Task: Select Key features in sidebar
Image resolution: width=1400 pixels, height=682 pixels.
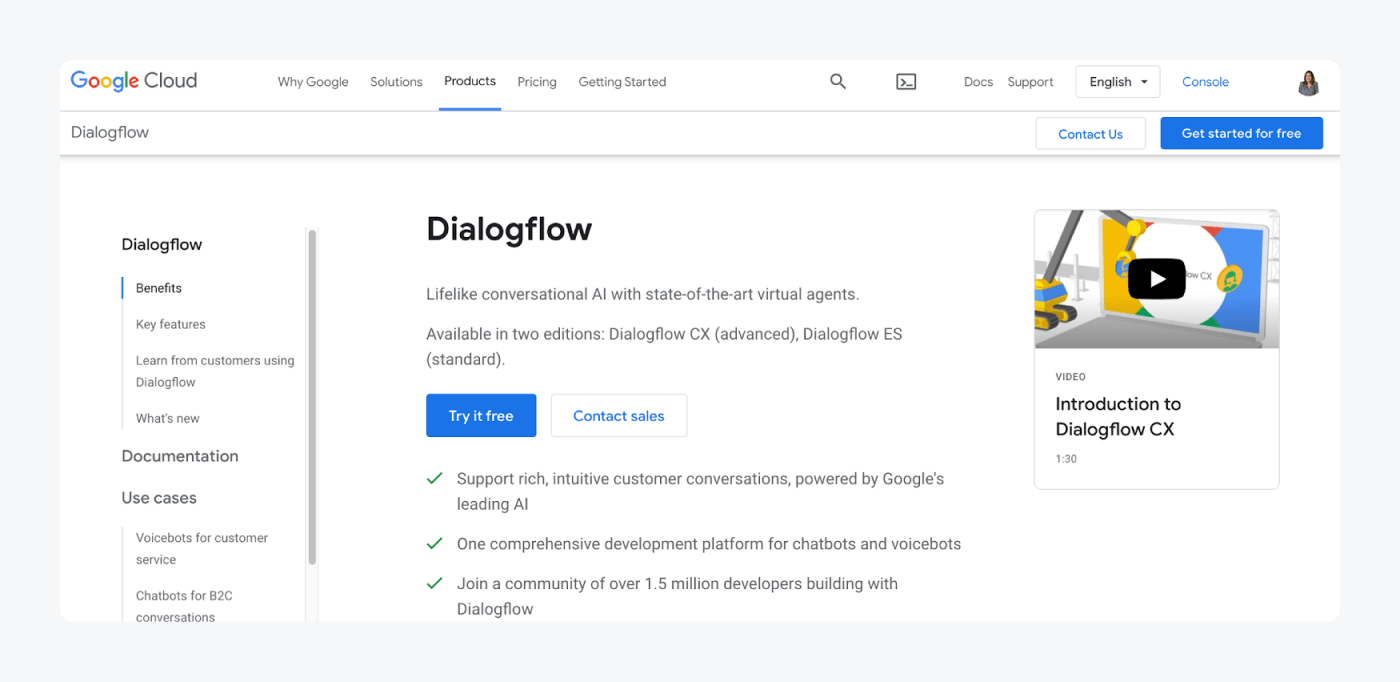Action: (x=171, y=324)
